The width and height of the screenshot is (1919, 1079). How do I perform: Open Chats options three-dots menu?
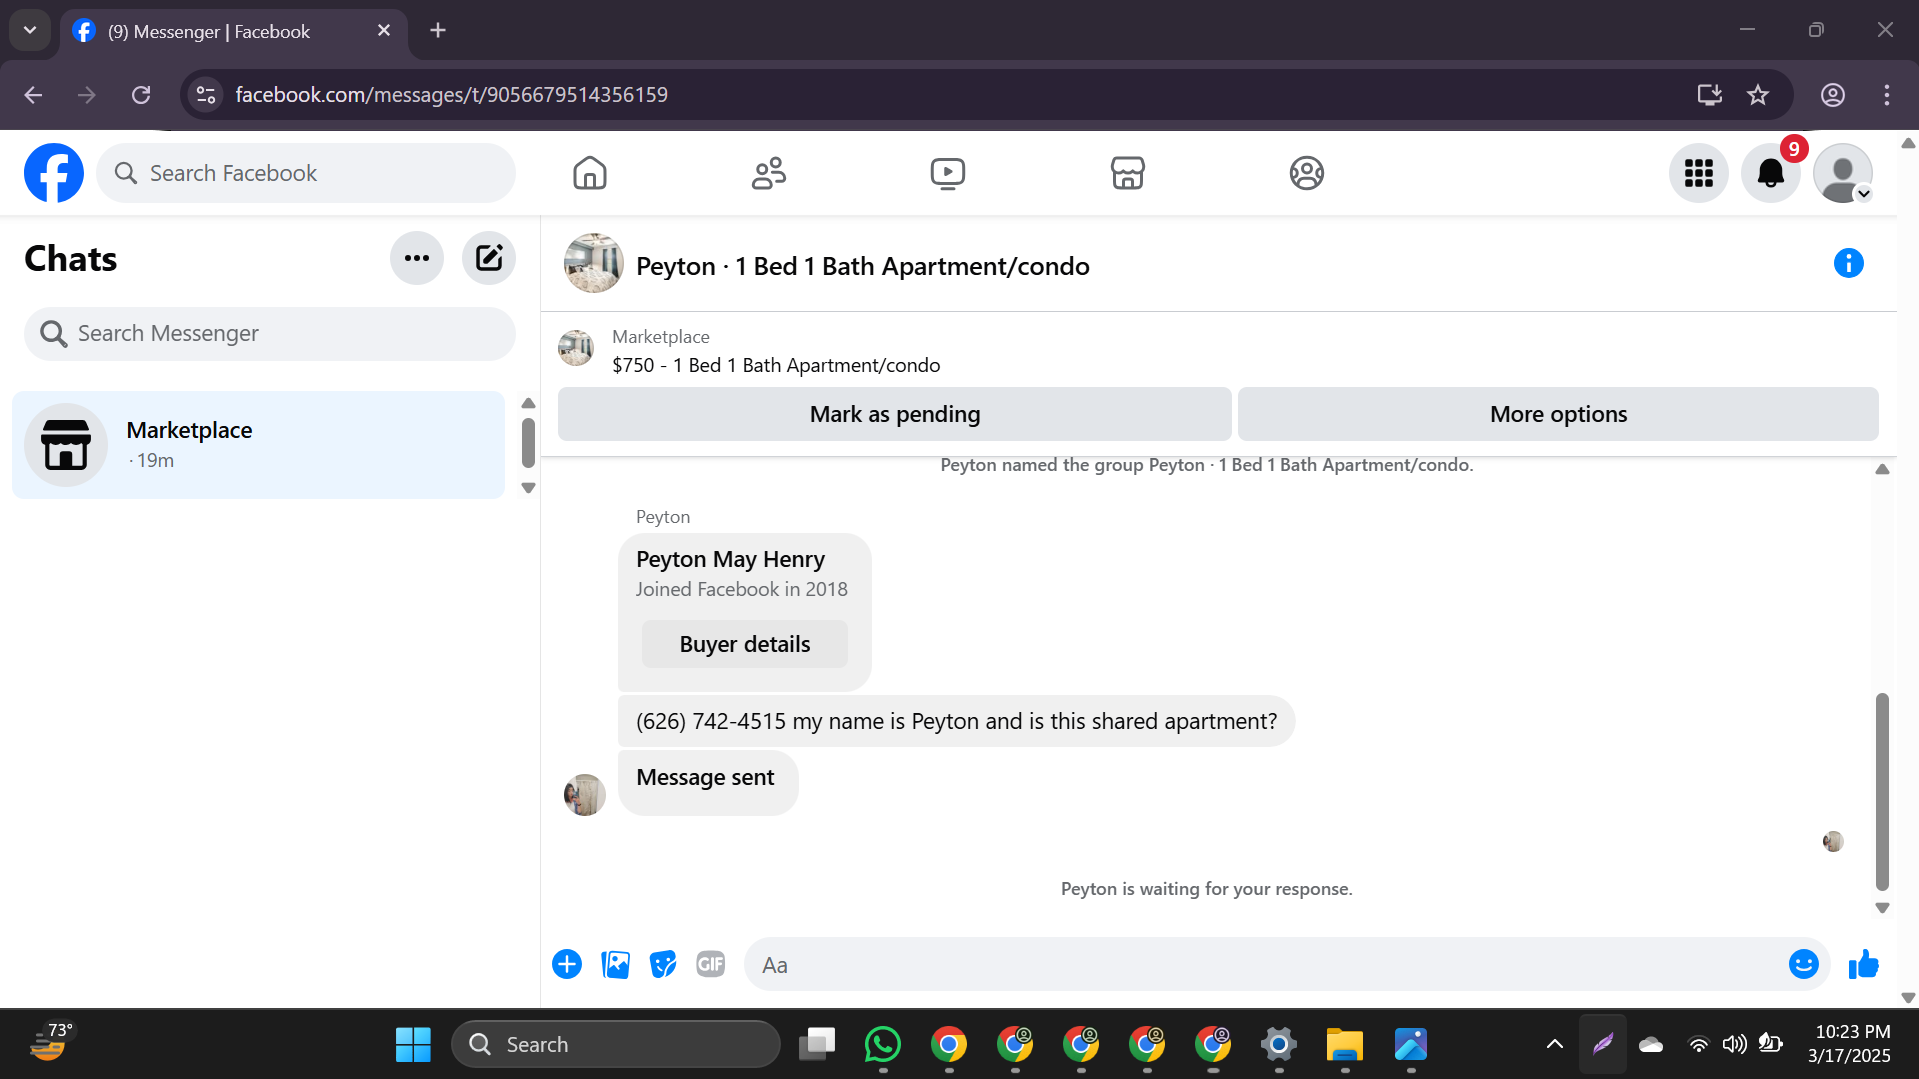coord(417,258)
